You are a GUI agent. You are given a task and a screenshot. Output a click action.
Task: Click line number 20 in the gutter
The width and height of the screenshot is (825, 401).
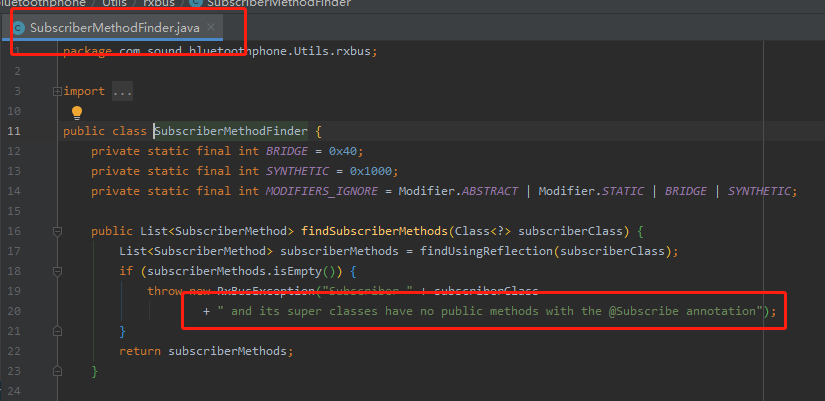pos(14,312)
